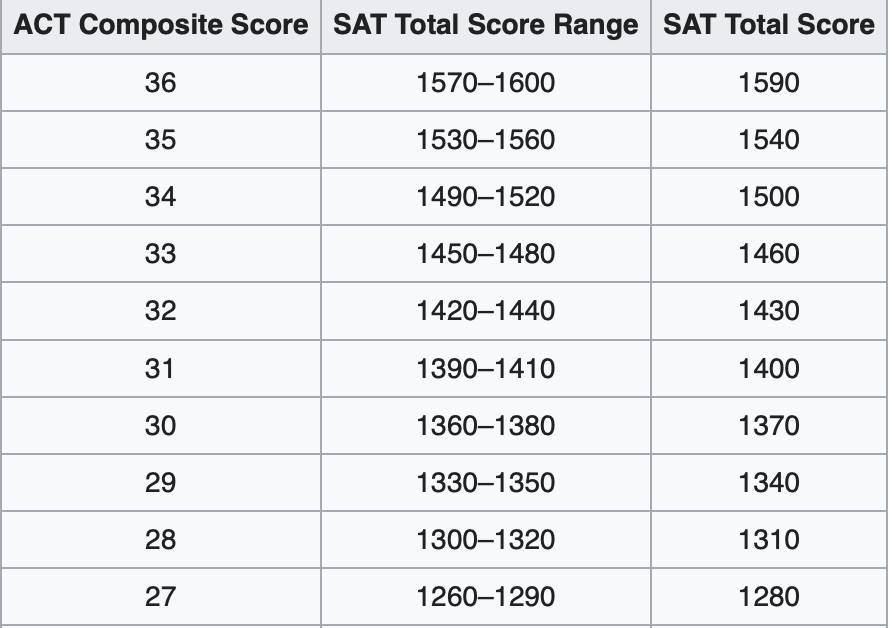Click the SAT total score 1310 cell

pos(769,539)
